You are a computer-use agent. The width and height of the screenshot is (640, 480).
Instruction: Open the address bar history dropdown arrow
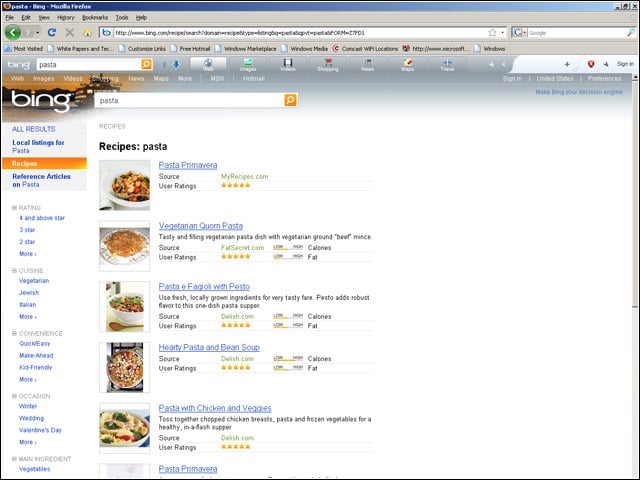click(503, 32)
